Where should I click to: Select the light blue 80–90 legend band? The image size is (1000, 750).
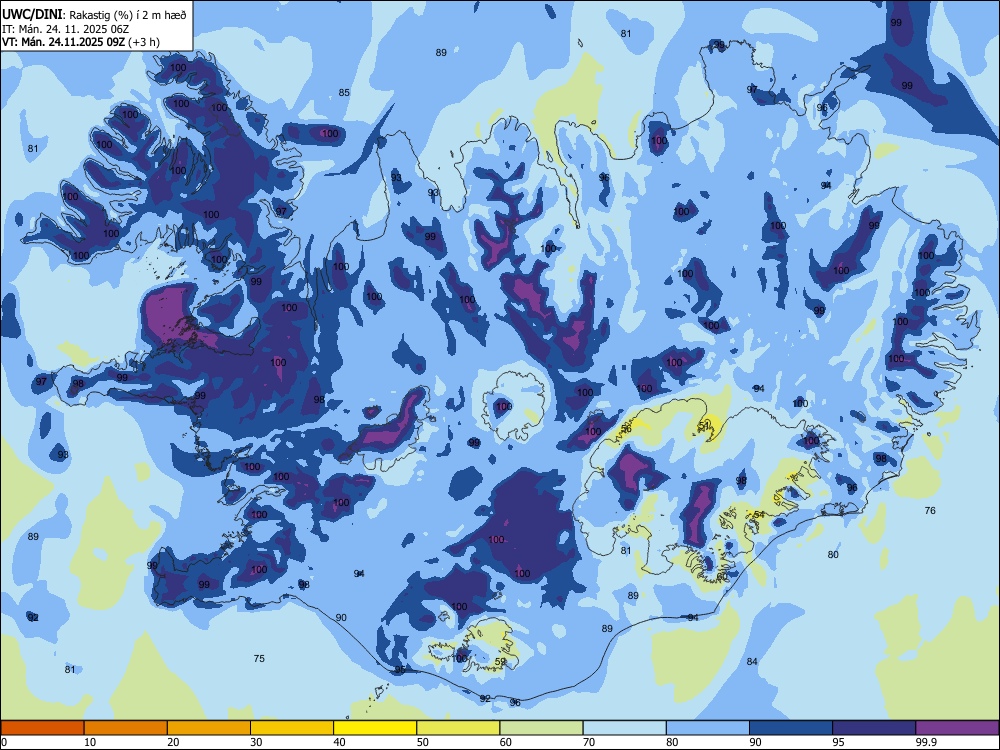tap(708, 728)
